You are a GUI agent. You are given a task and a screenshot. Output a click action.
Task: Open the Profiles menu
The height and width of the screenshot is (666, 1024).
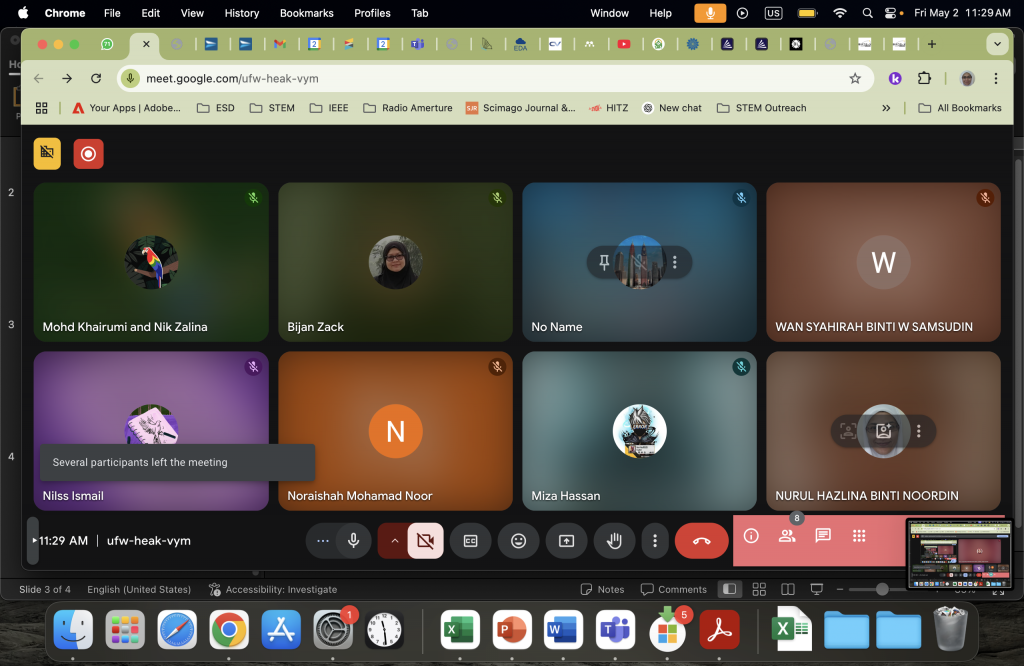pos(372,13)
